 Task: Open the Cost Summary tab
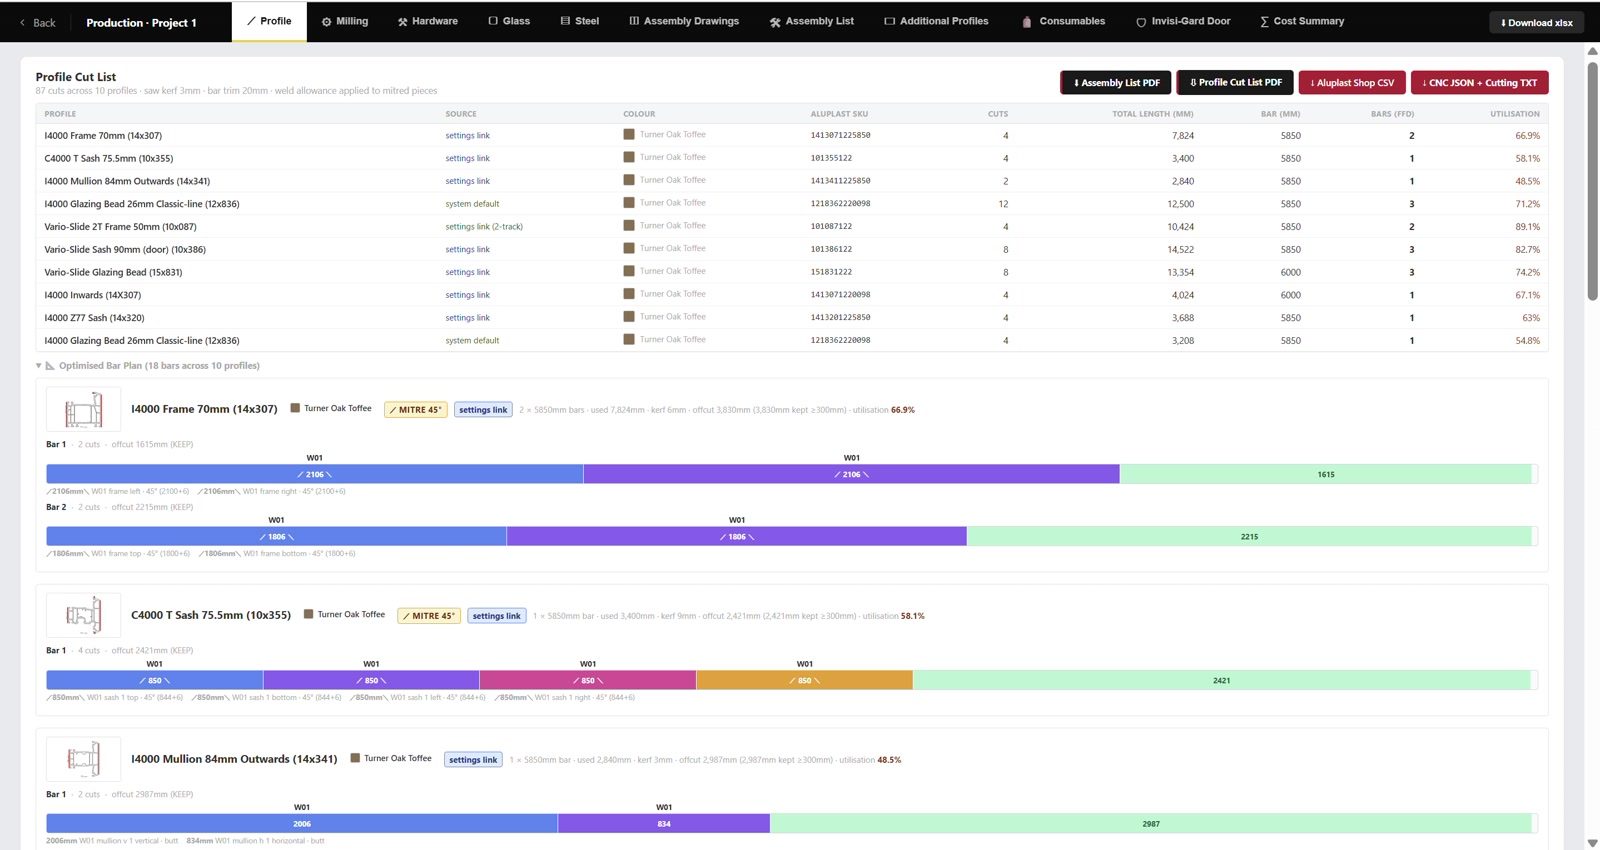(x=1302, y=21)
